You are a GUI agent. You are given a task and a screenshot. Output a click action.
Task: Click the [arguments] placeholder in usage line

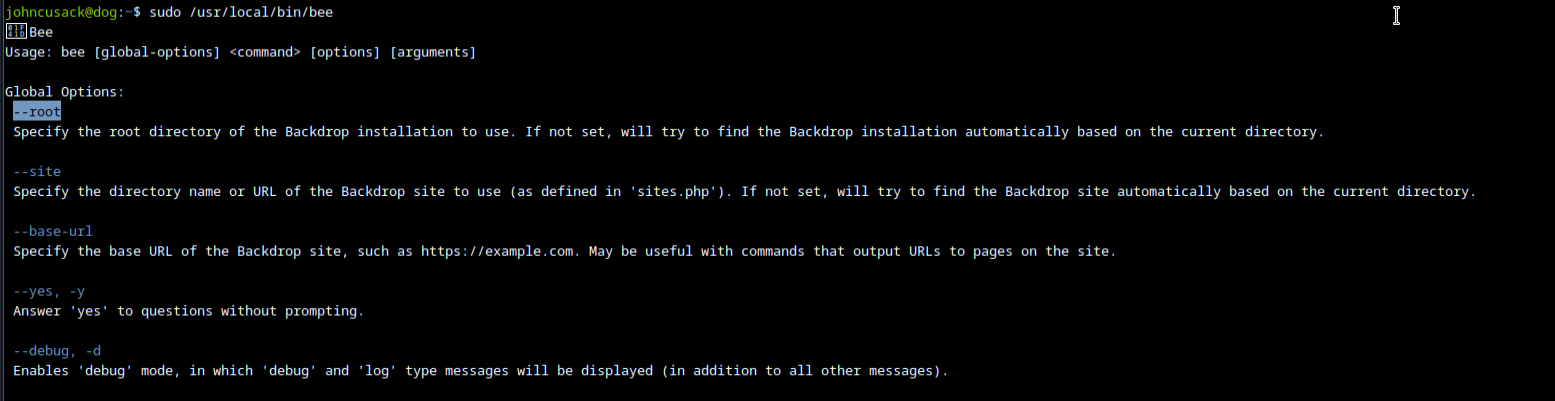(x=435, y=52)
